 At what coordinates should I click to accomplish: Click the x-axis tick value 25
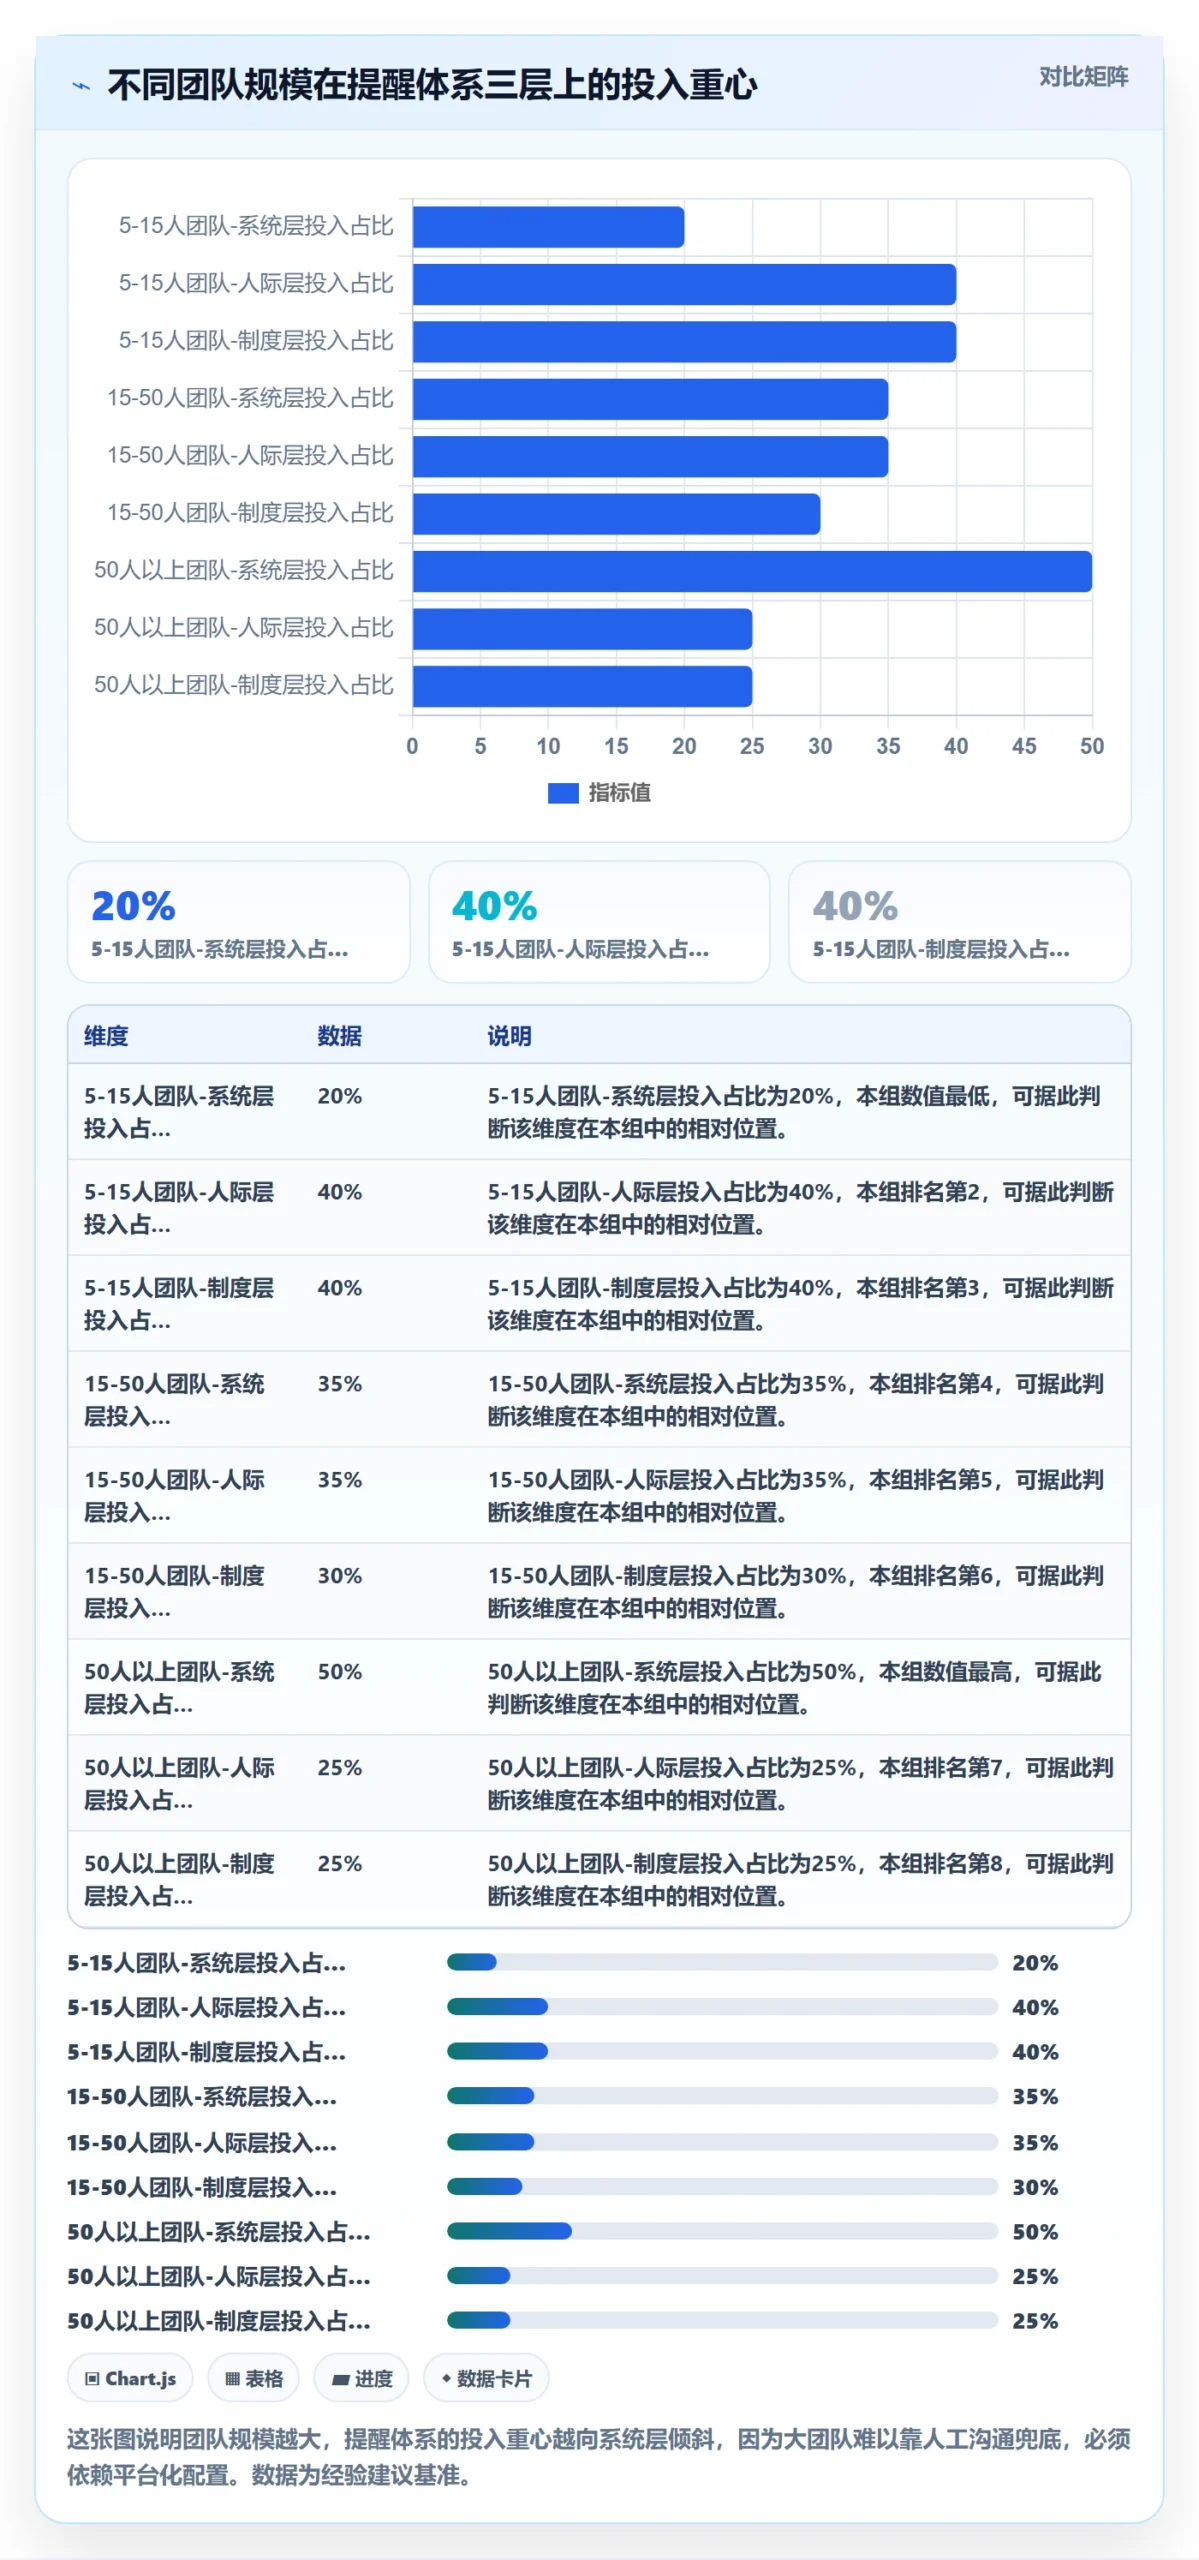coord(752,746)
